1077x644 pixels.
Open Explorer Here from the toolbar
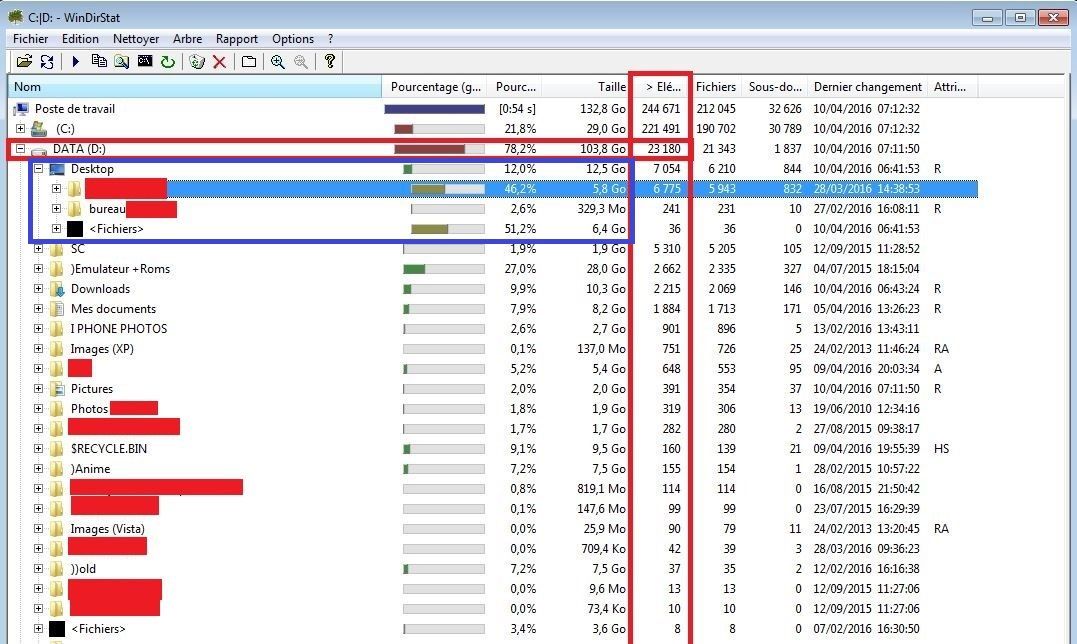click(122, 61)
